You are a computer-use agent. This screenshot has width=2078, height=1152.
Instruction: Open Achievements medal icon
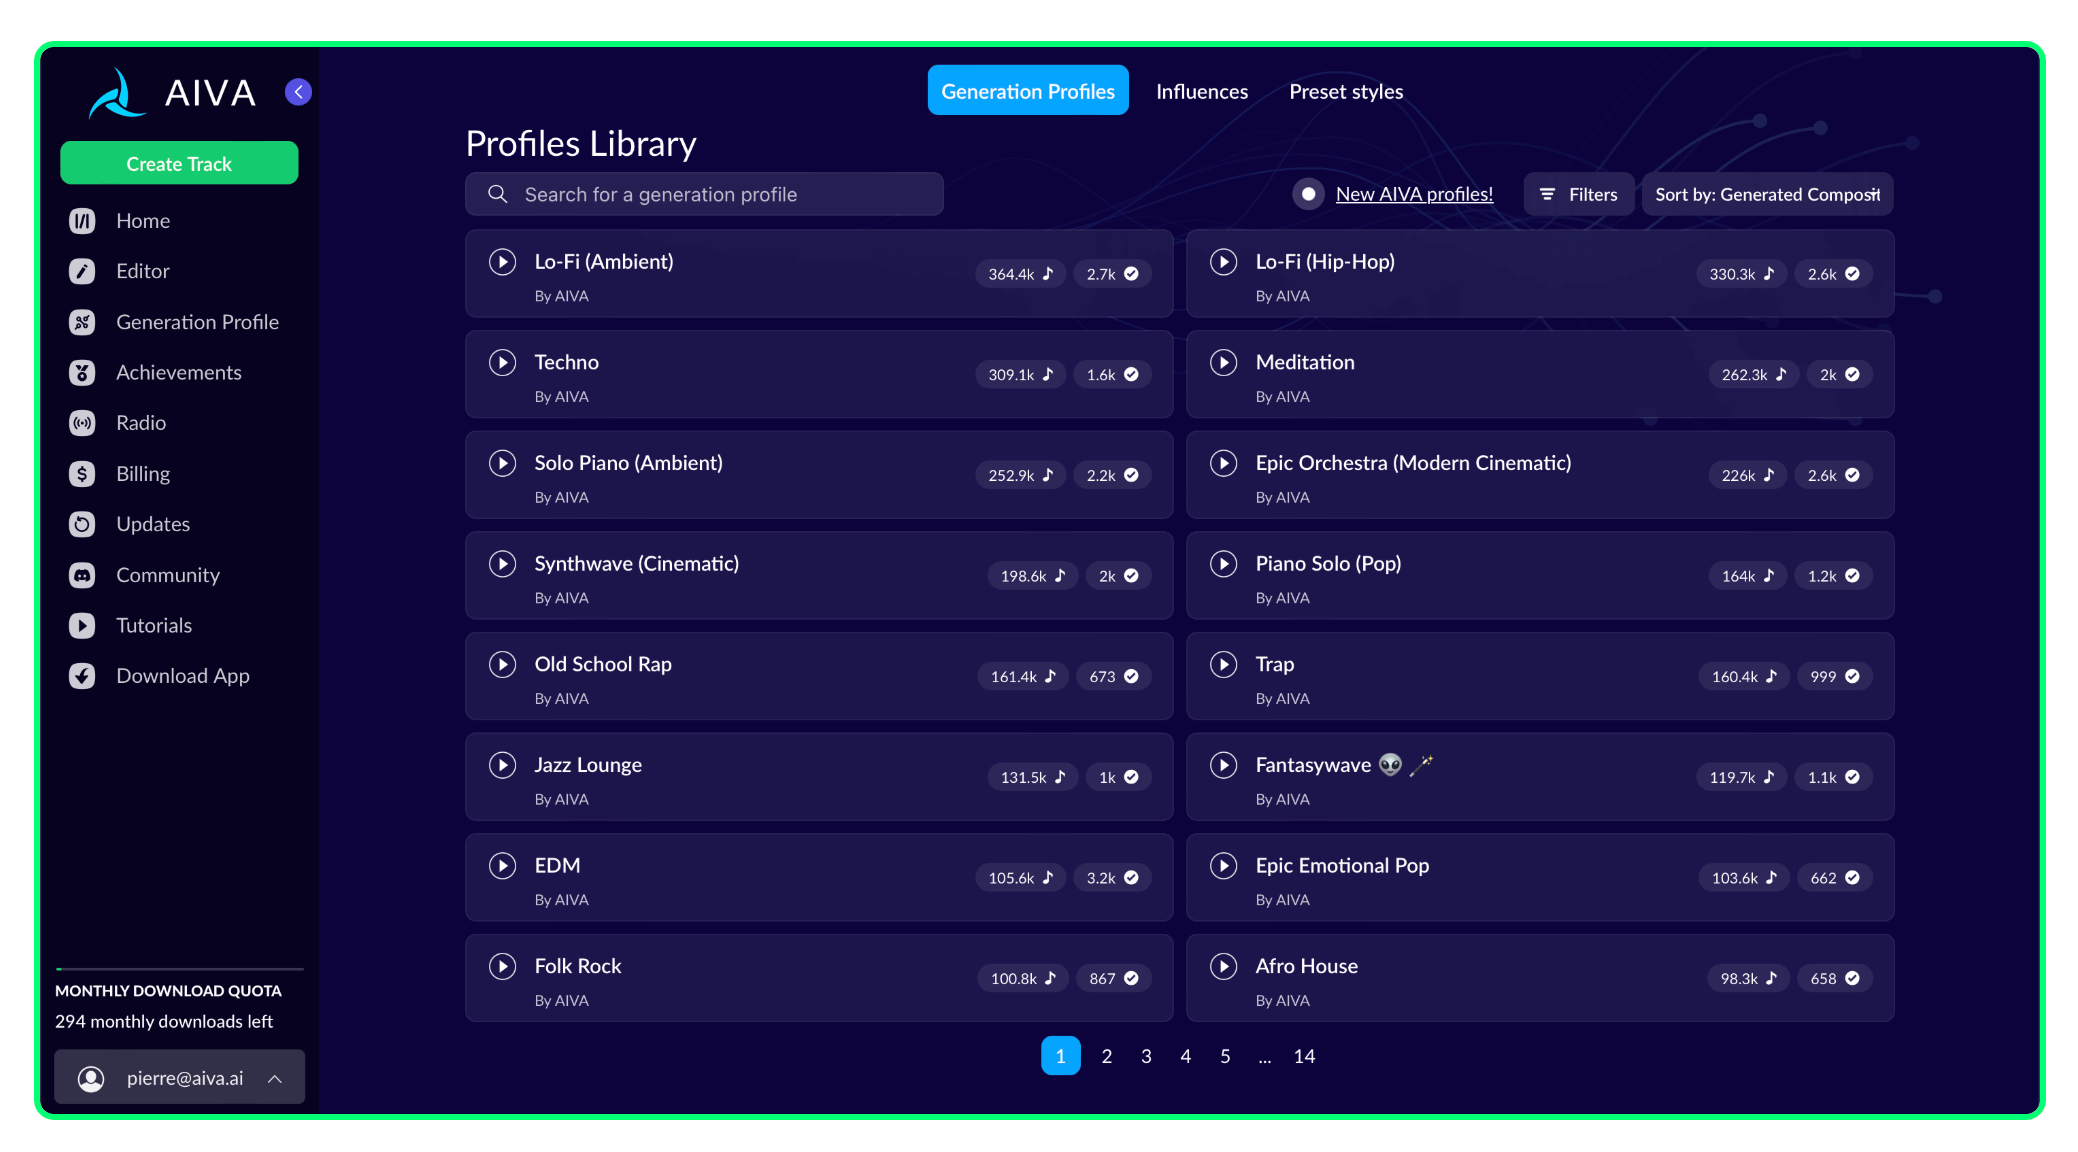tap(82, 373)
